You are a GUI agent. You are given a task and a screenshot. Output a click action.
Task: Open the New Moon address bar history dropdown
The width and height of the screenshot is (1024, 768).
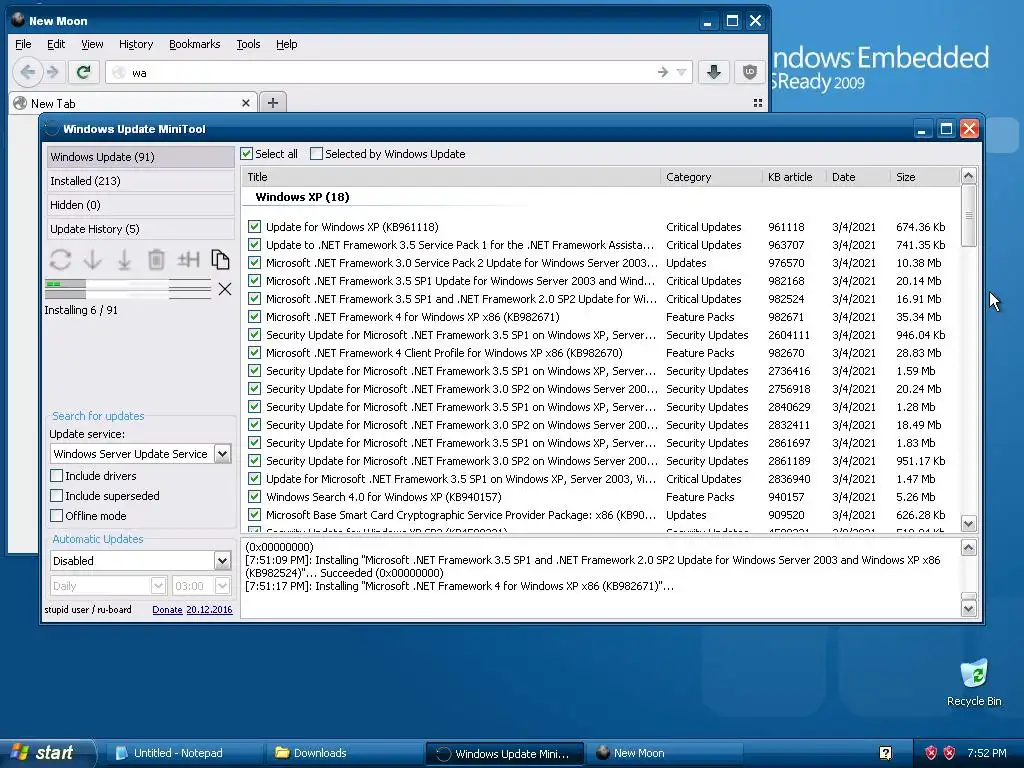(681, 72)
